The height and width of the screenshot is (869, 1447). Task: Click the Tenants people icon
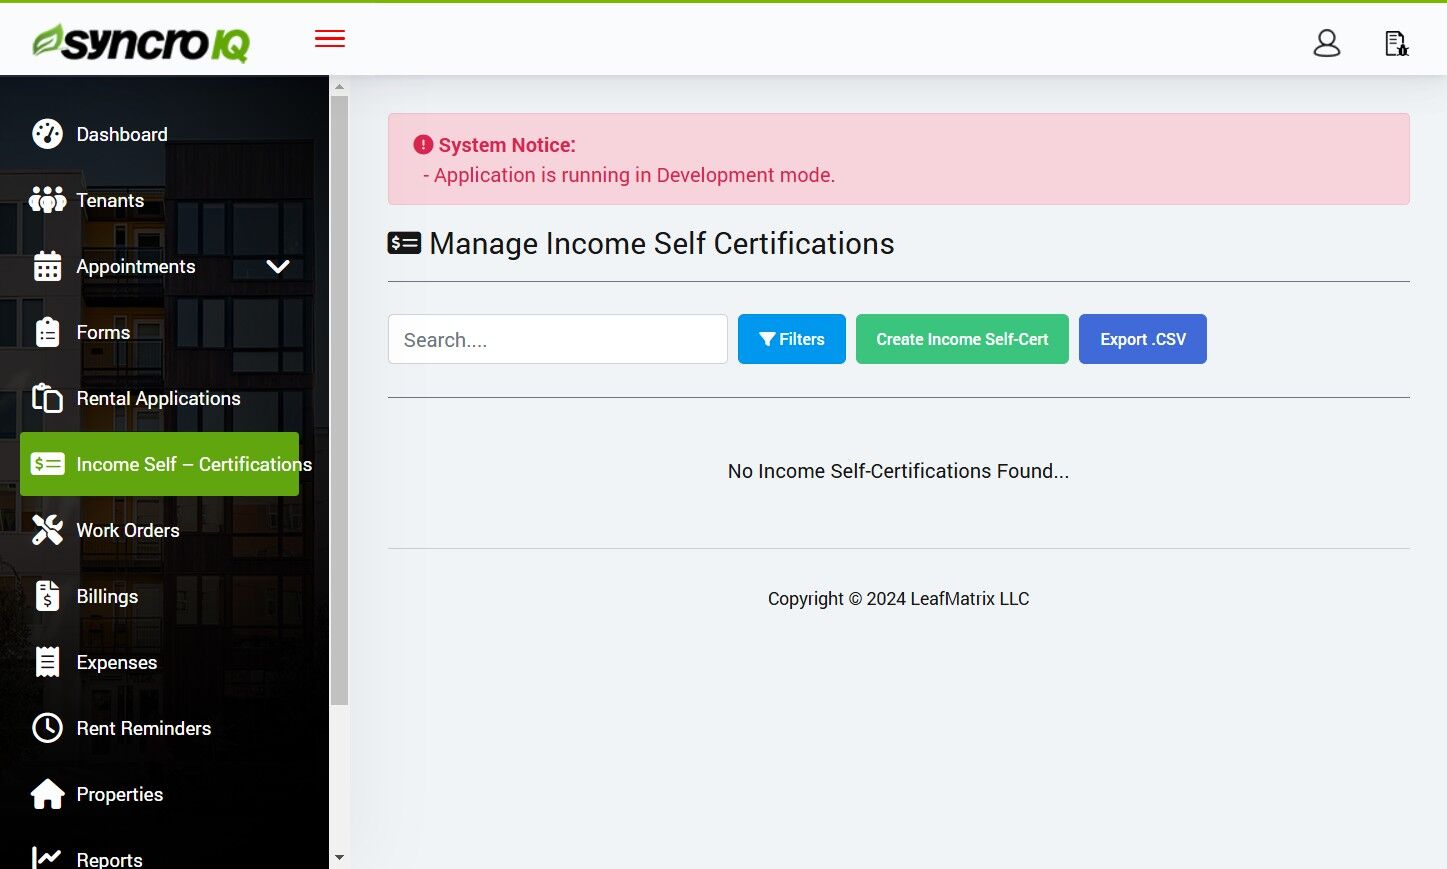click(47, 200)
